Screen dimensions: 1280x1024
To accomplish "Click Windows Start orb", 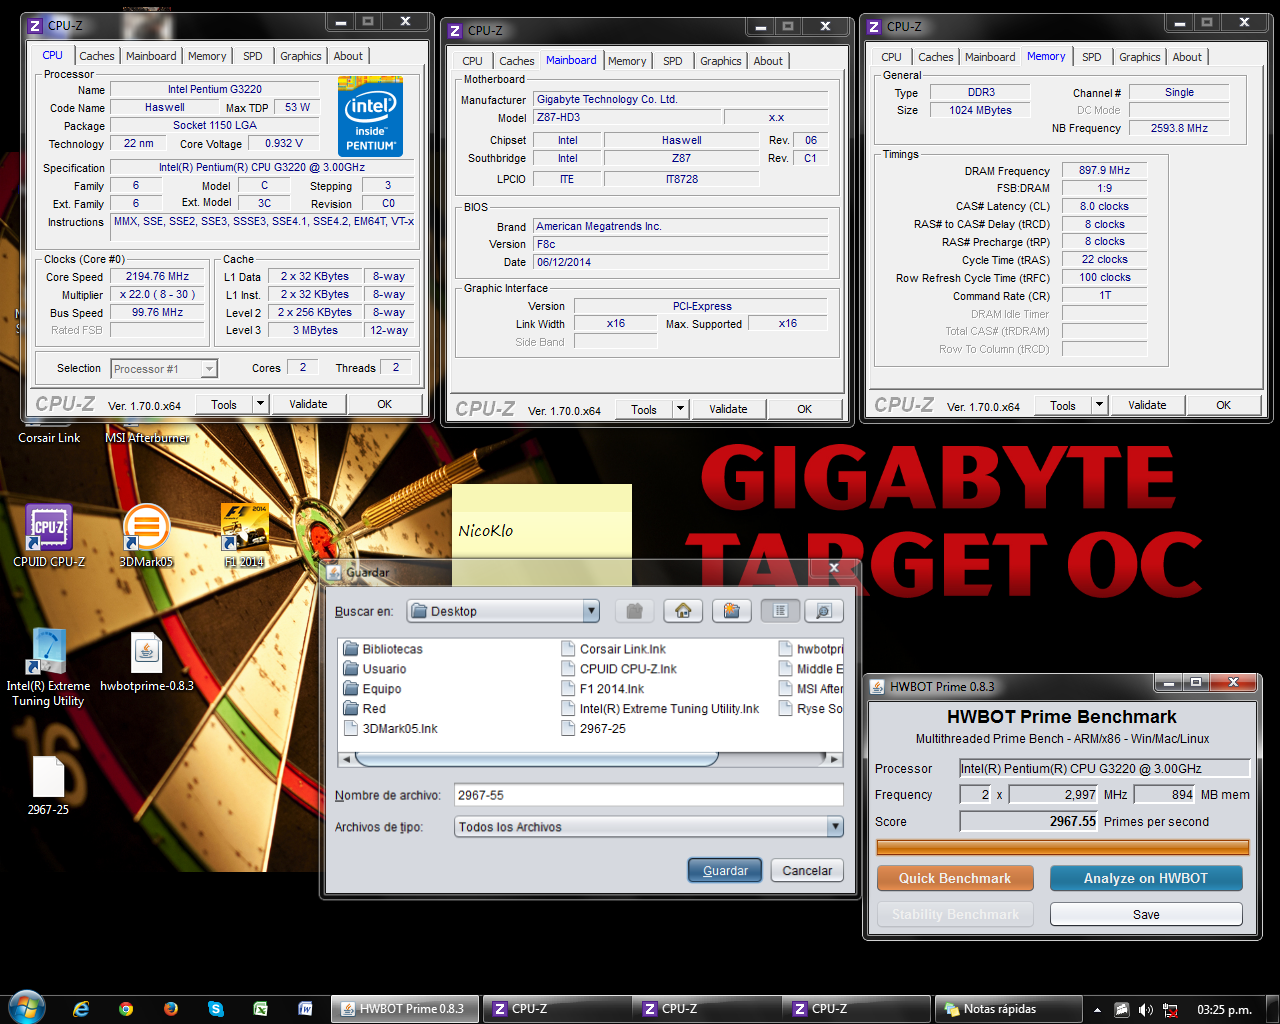I will [x=26, y=1007].
